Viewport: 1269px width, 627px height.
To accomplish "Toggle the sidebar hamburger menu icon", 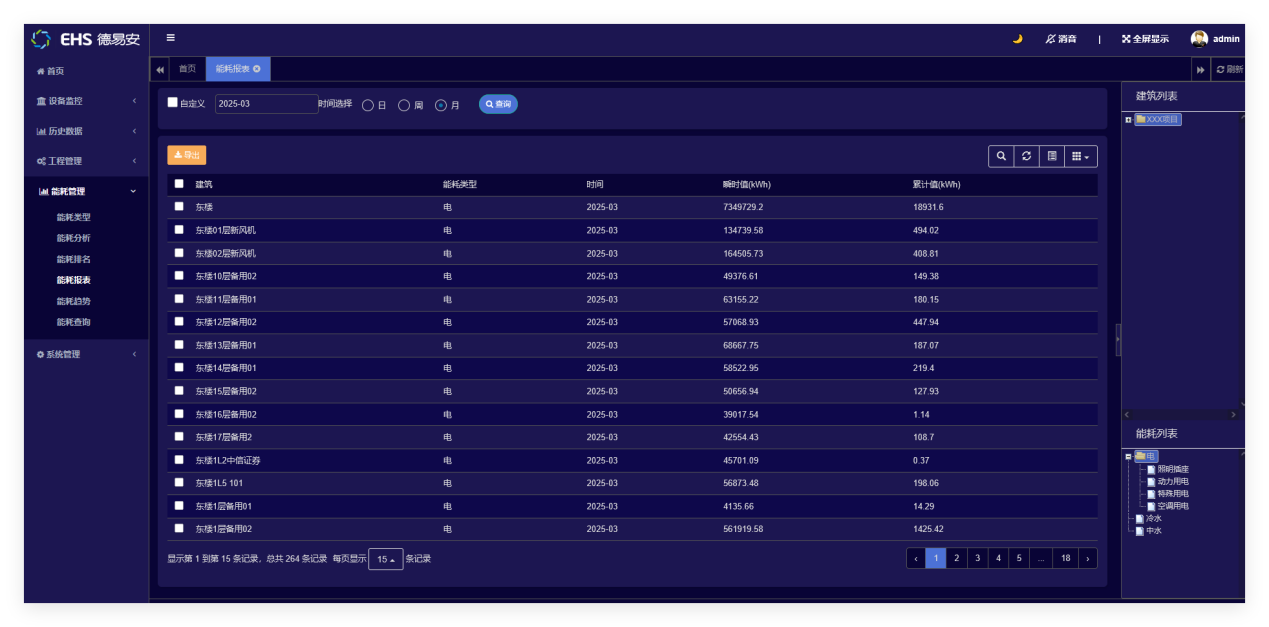I will tap(170, 38).
